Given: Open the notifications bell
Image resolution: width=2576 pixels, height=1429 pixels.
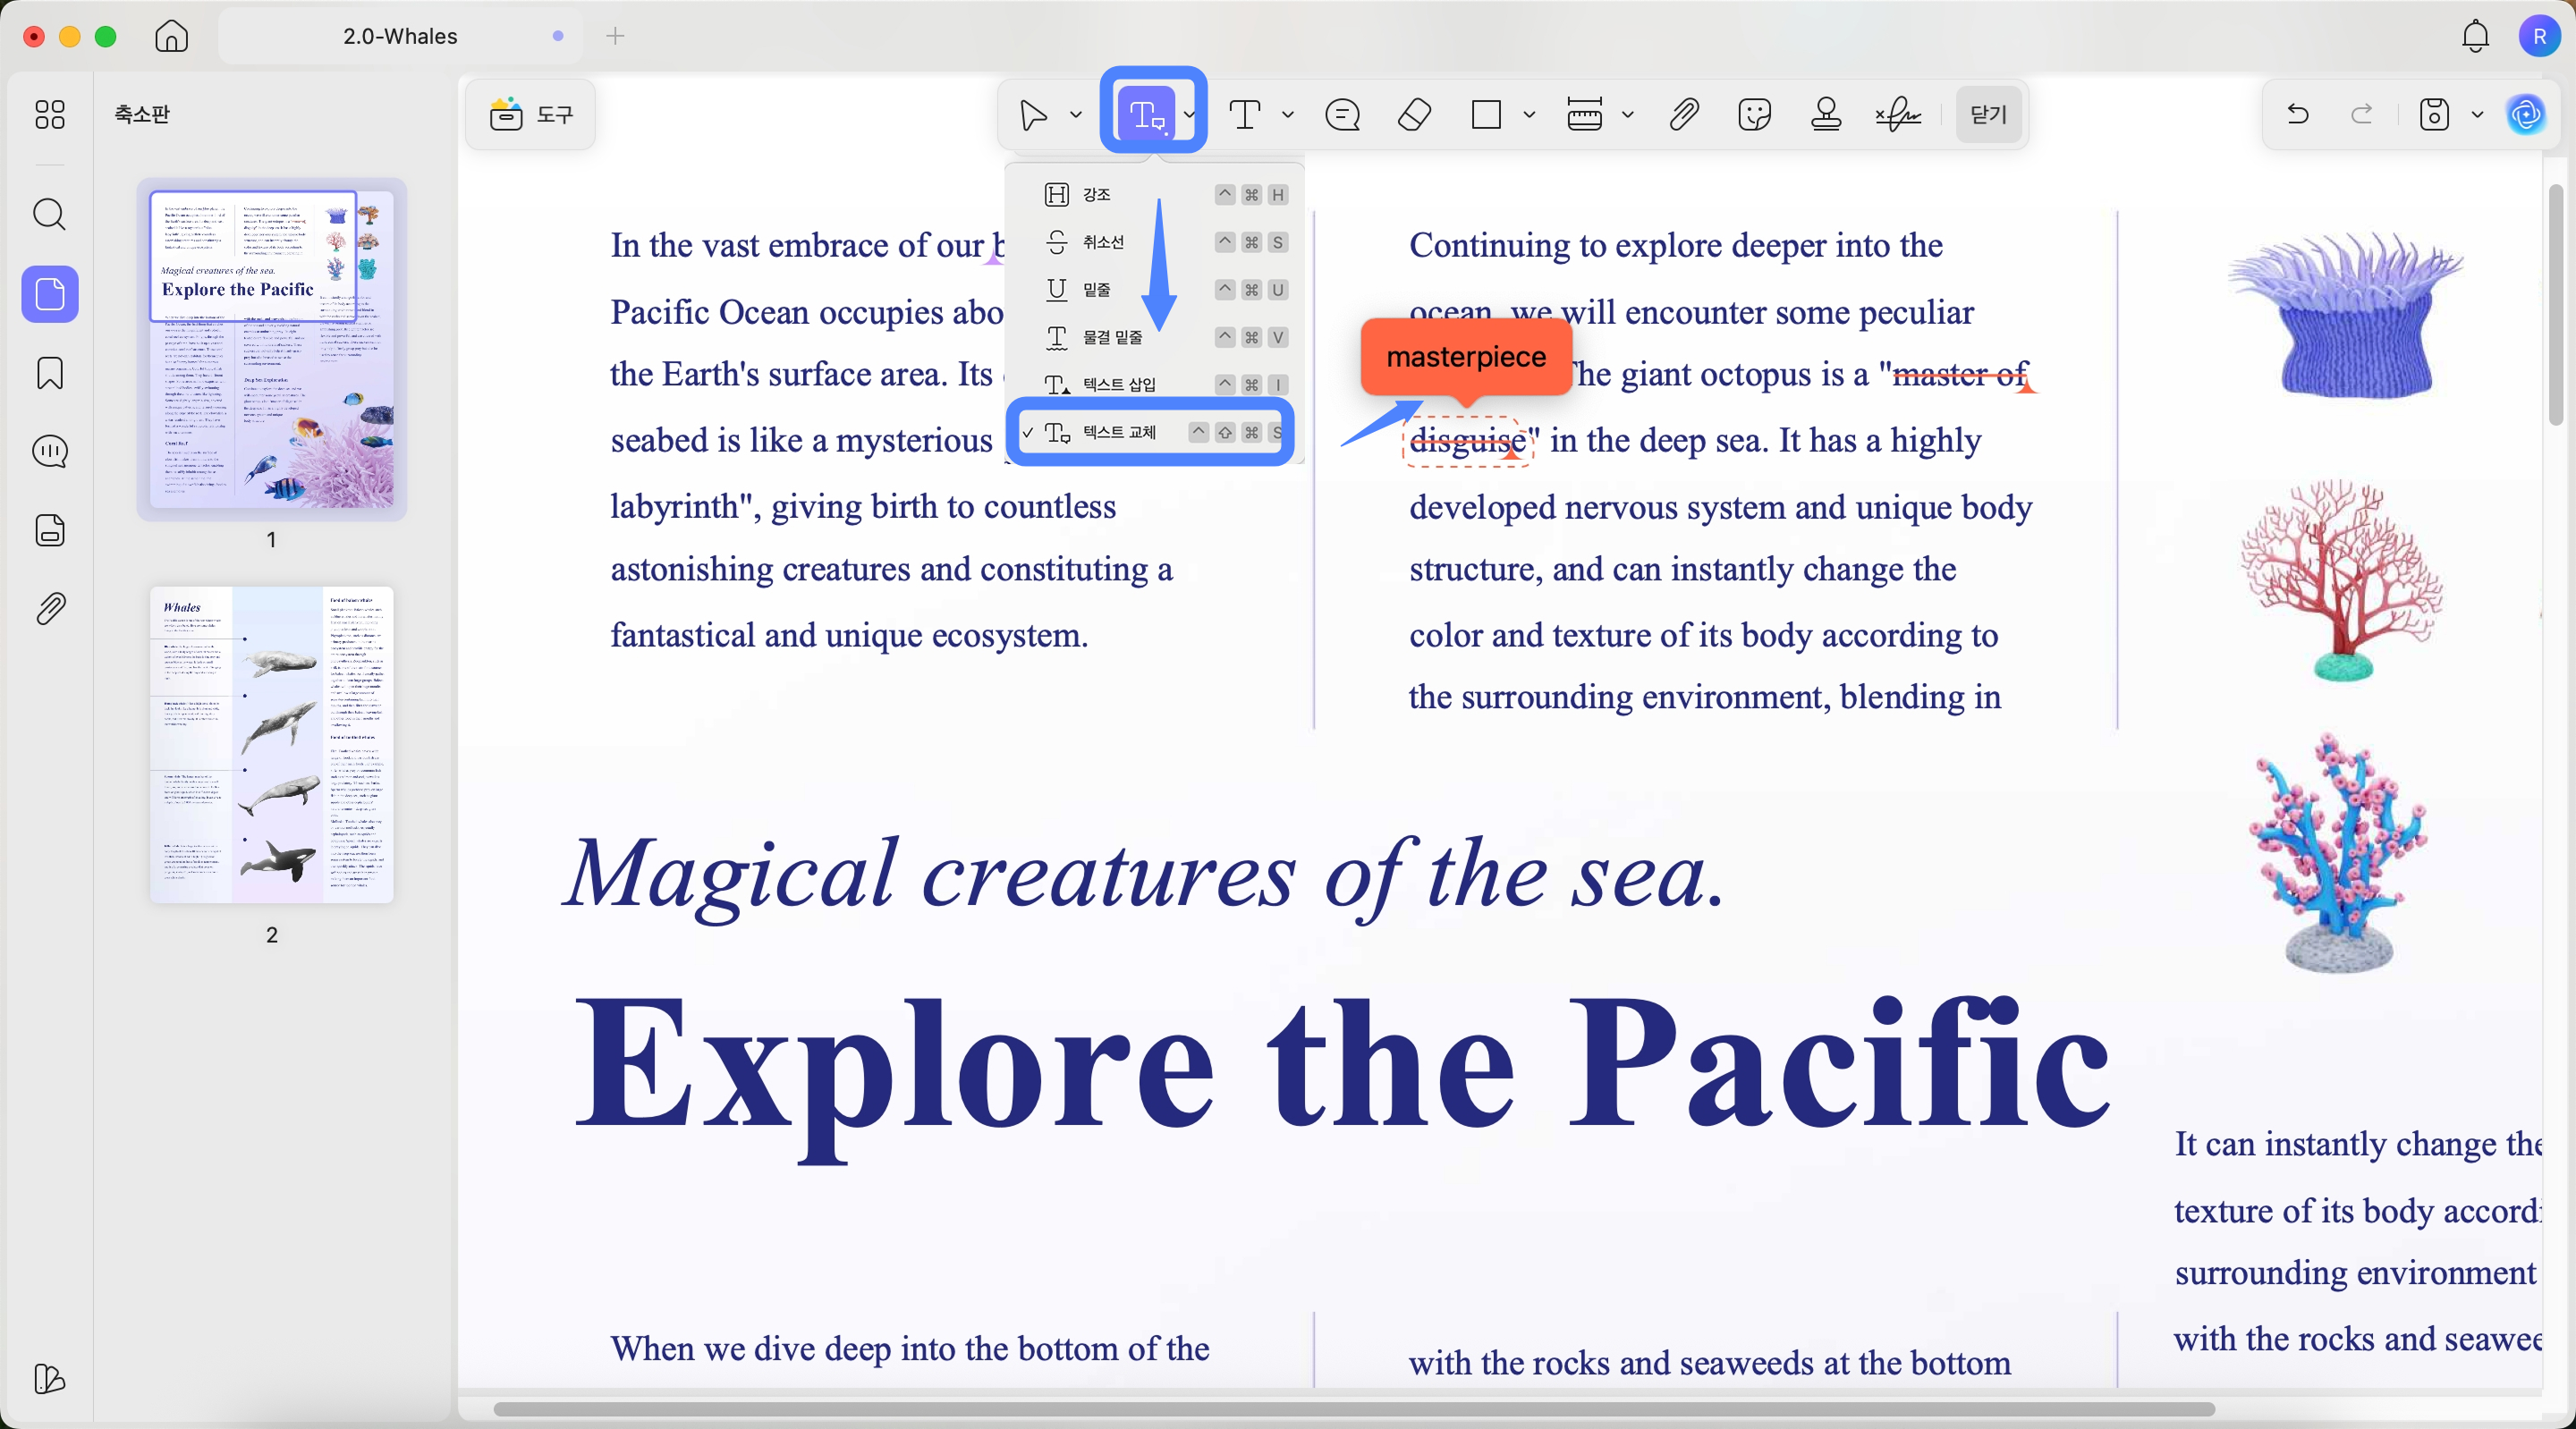Looking at the screenshot, I should (2475, 36).
